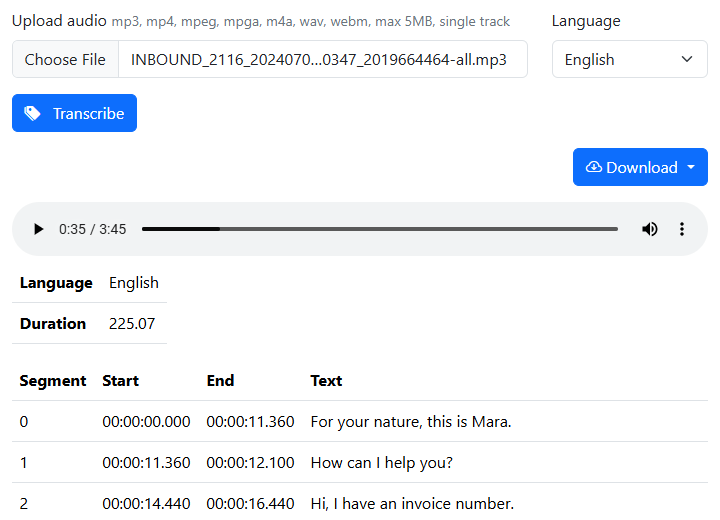Click the bold Language label beside English
The width and height of the screenshot is (720, 520).
point(56,283)
